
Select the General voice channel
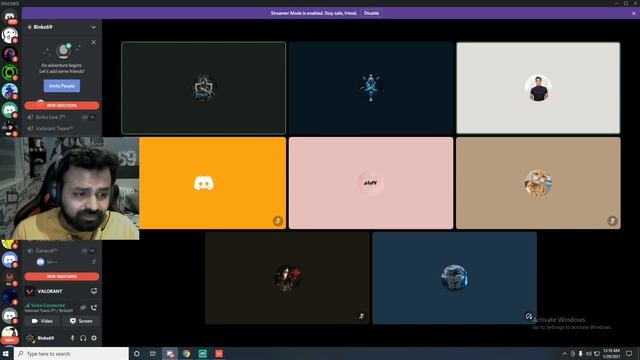(x=61, y=251)
